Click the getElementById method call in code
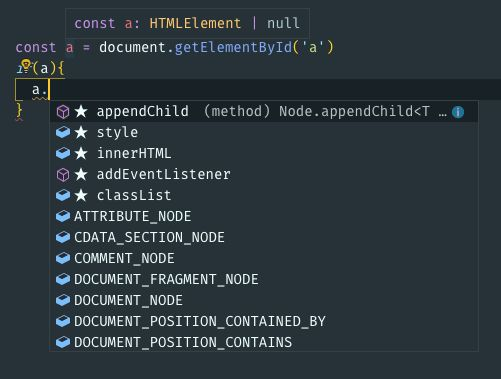This screenshot has width=501, height=379. coord(233,47)
